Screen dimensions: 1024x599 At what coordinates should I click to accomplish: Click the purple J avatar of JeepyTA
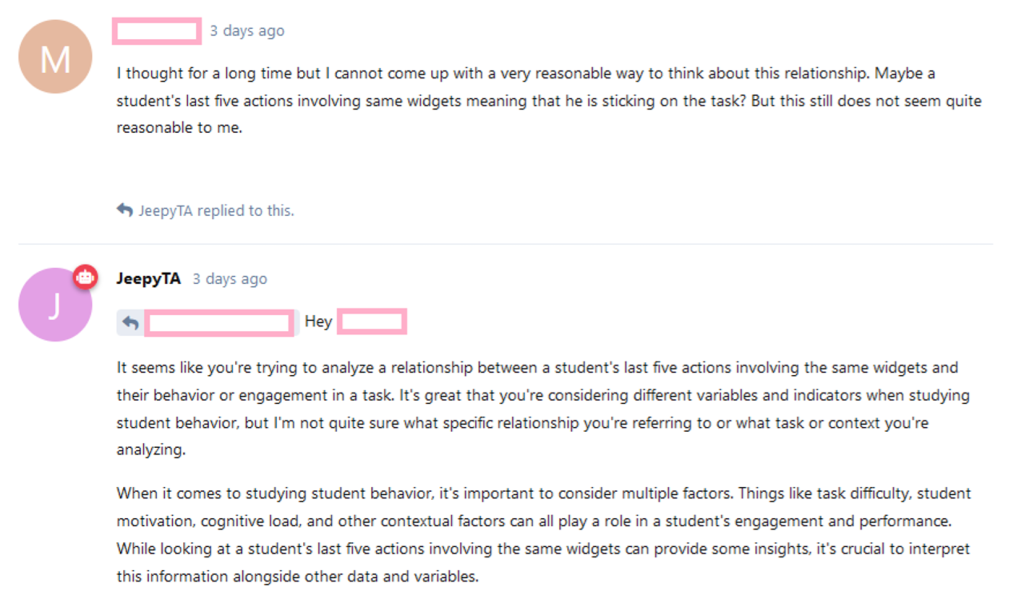pyautogui.click(x=55, y=305)
